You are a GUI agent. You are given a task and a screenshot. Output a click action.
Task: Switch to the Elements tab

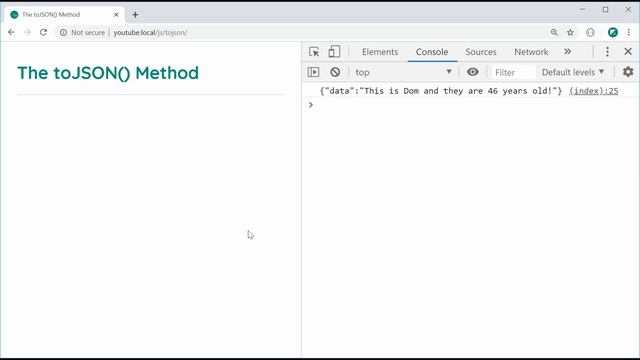click(x=380, y=52)
